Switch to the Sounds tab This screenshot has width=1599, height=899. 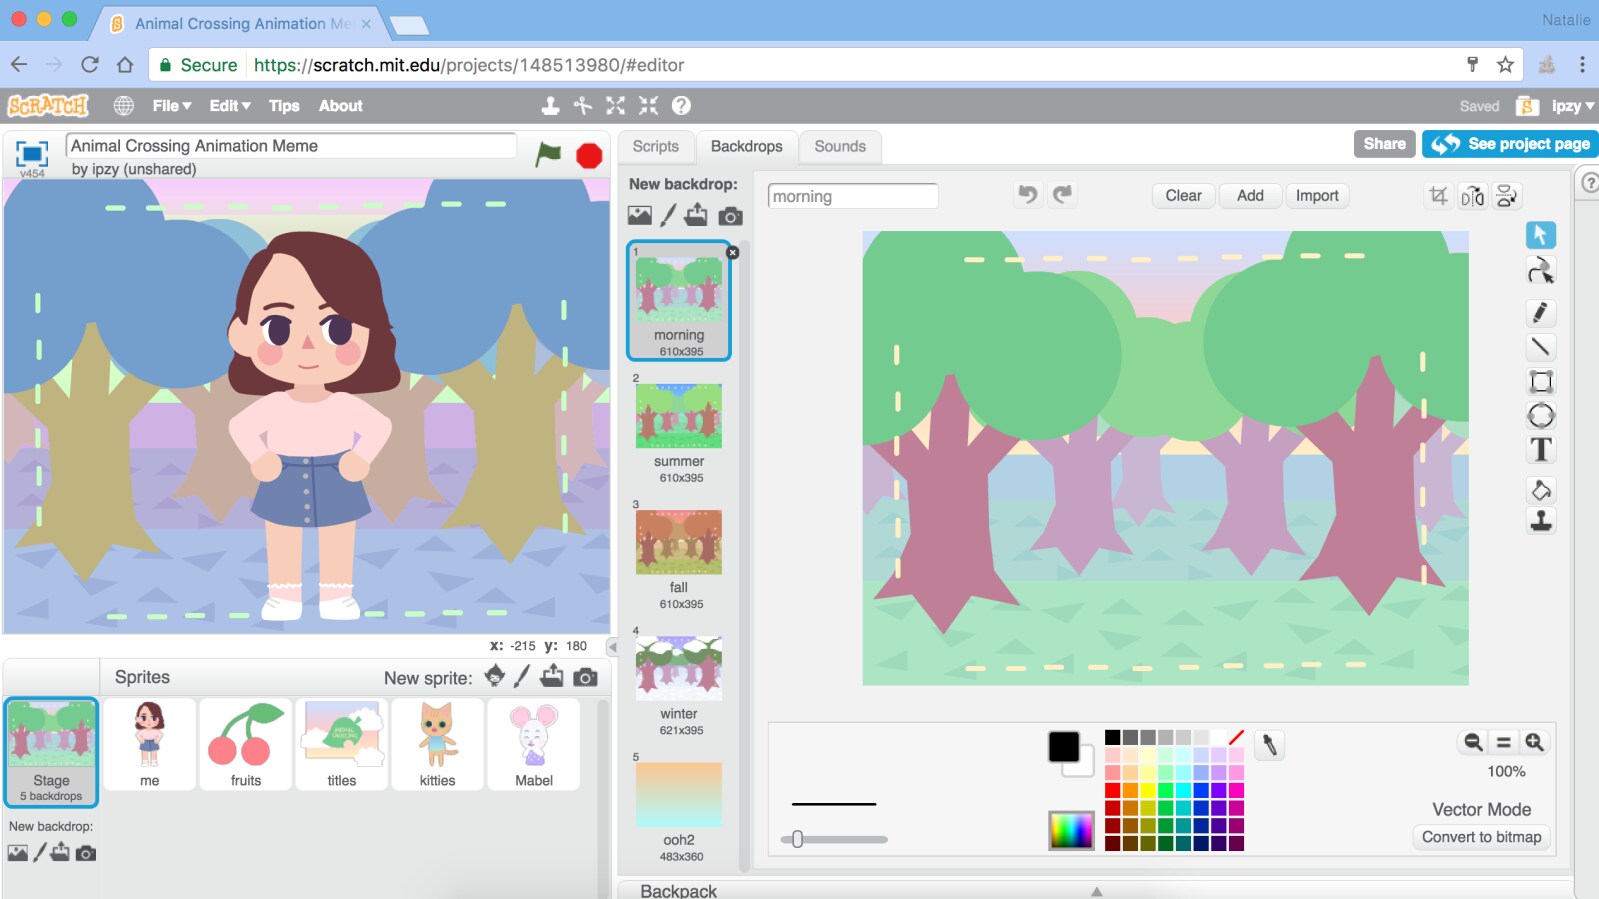tap(840, 146)
